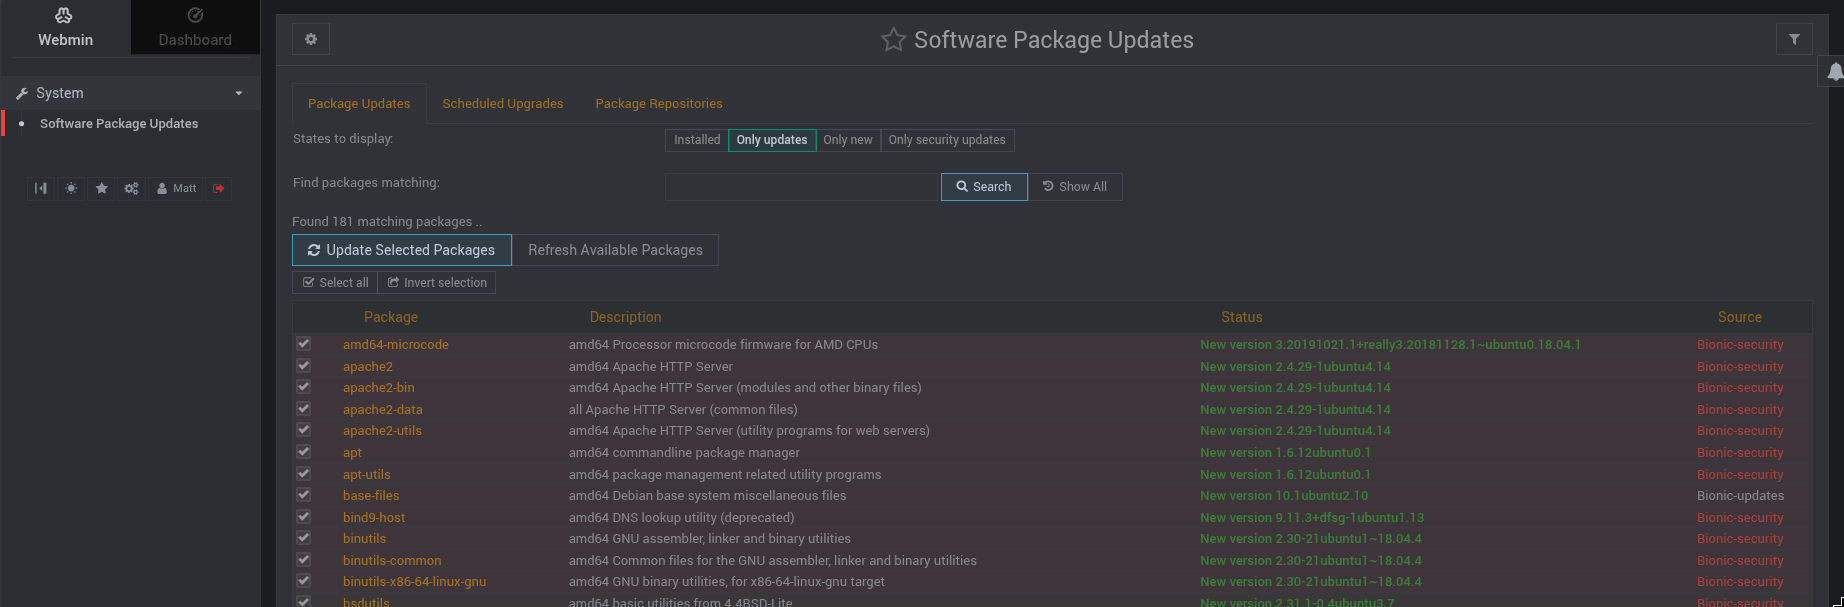Viewport: 1844px width, 607px height.
Task: Open module configuration gear icon
Action: coord(311,39)
